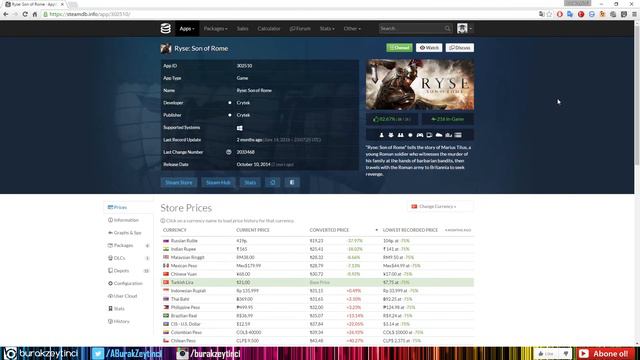Click the icon beside Last Change Number
The height and width of the screenshot is (360, 640).
point(229,152)
